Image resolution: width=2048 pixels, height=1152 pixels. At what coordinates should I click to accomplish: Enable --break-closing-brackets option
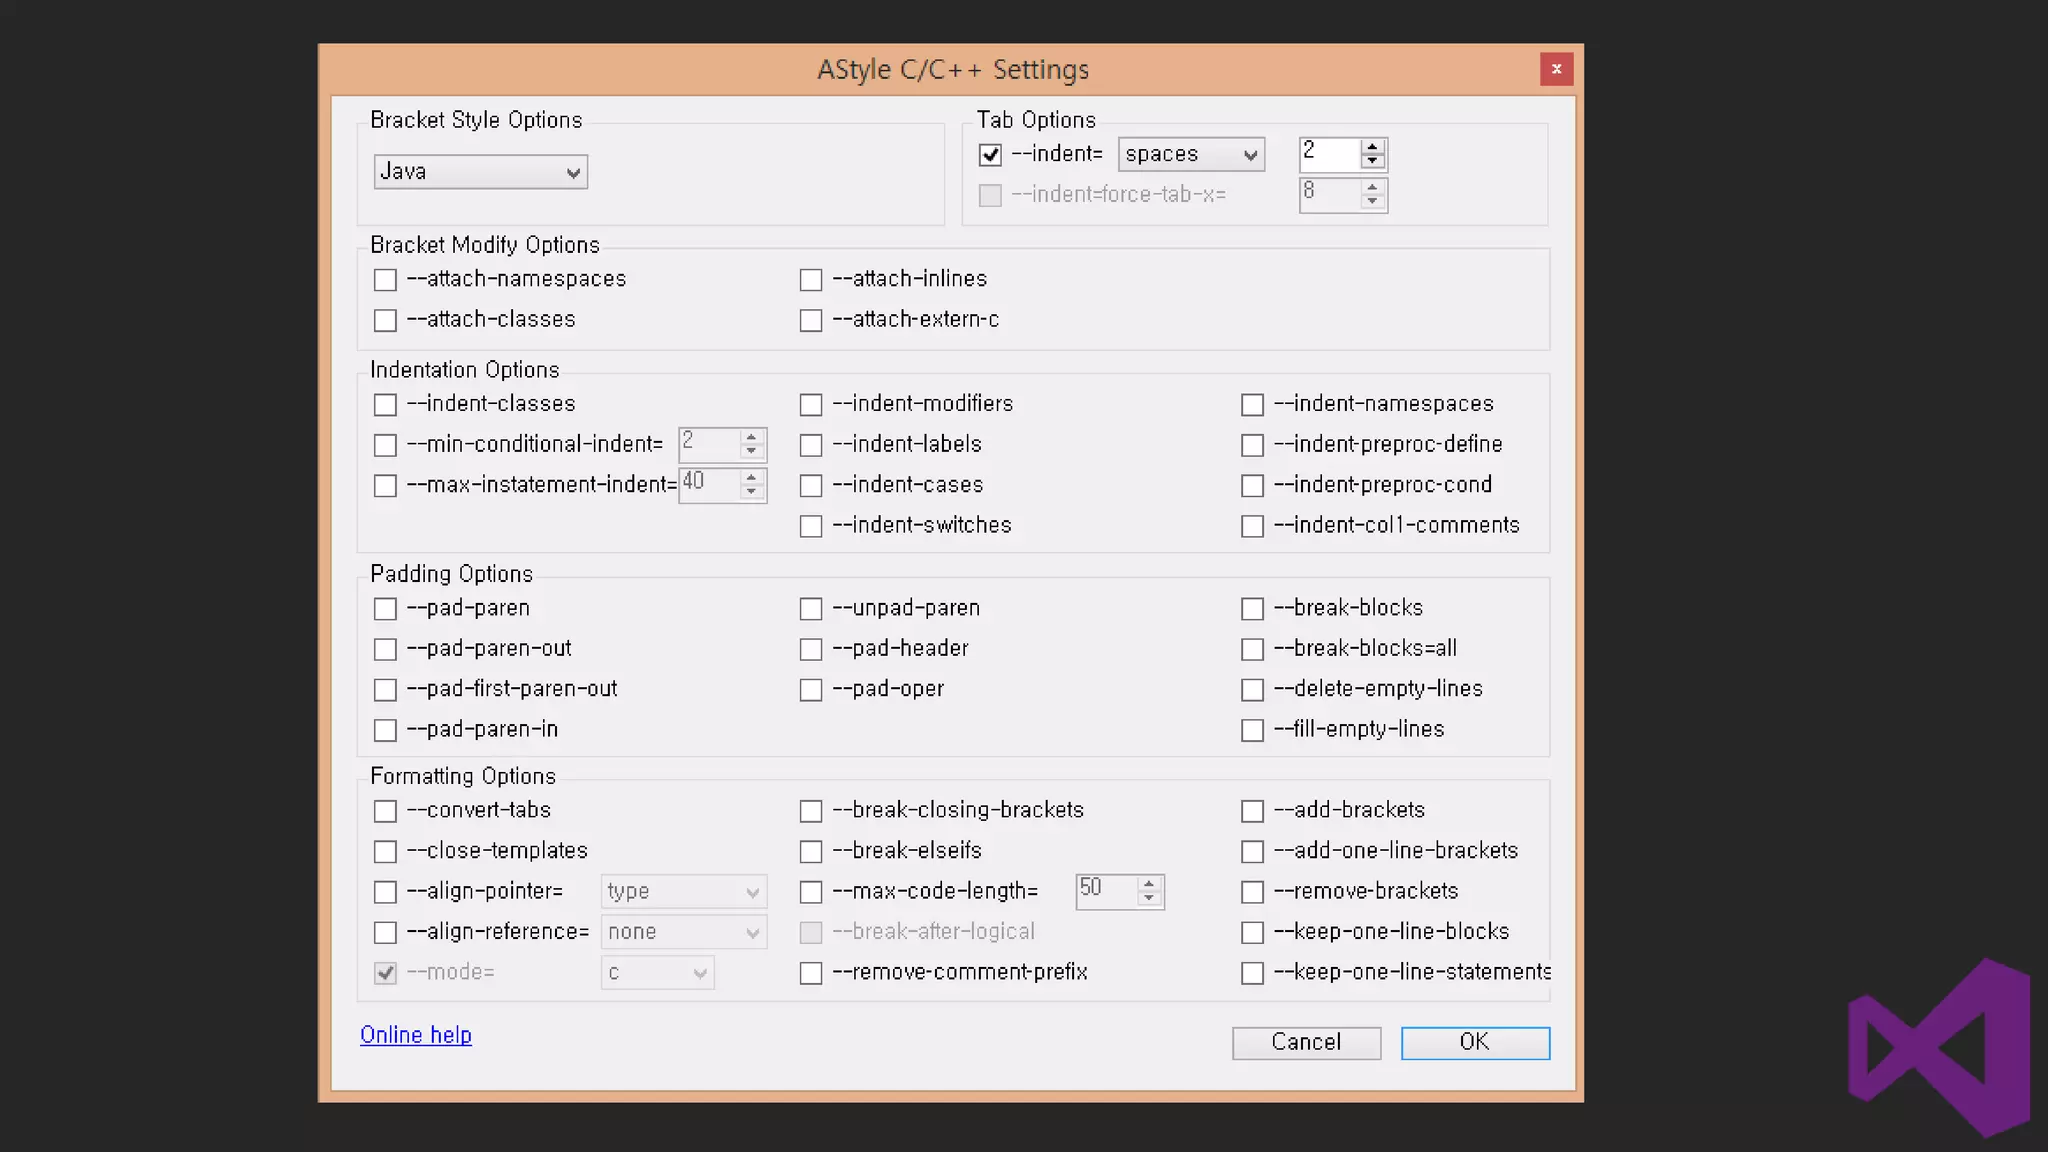pos(811,811)
